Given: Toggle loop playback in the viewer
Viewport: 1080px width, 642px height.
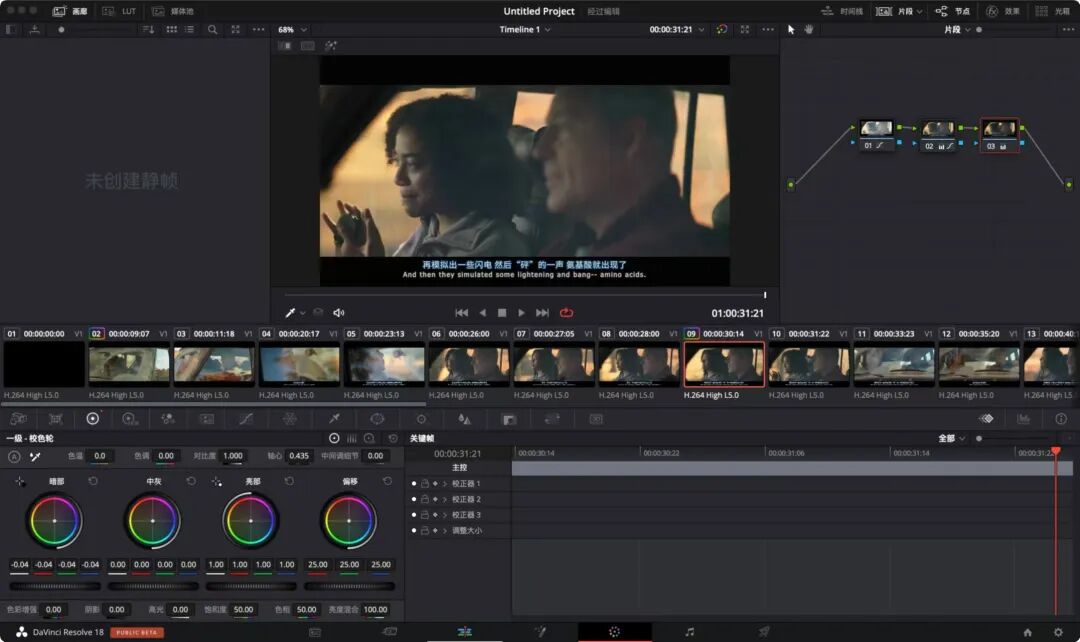Looking at the screenshot, I should pyautogui.click(x=567, y=313).
